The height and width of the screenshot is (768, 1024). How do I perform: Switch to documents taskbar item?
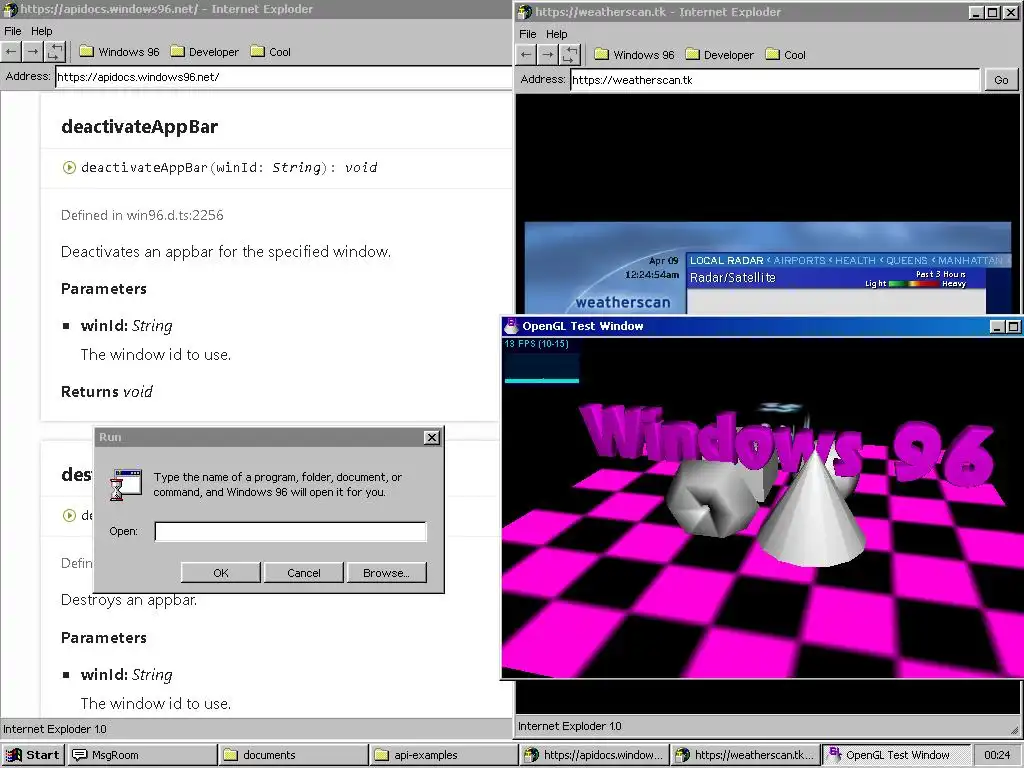tap(293, 755)
